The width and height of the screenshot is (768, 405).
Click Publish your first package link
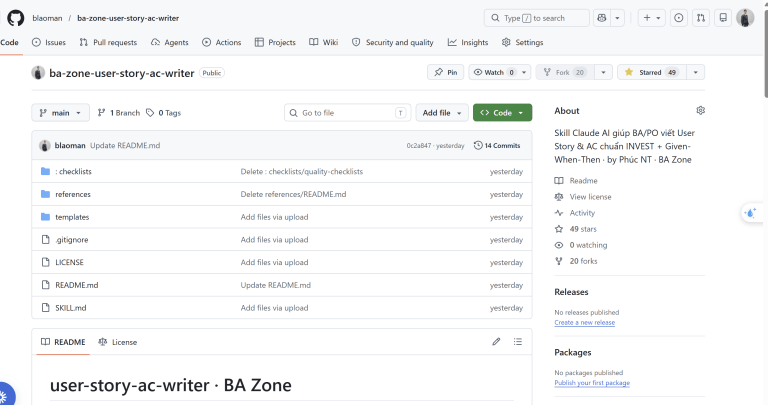pyautogui.click(x=592, y=383)
